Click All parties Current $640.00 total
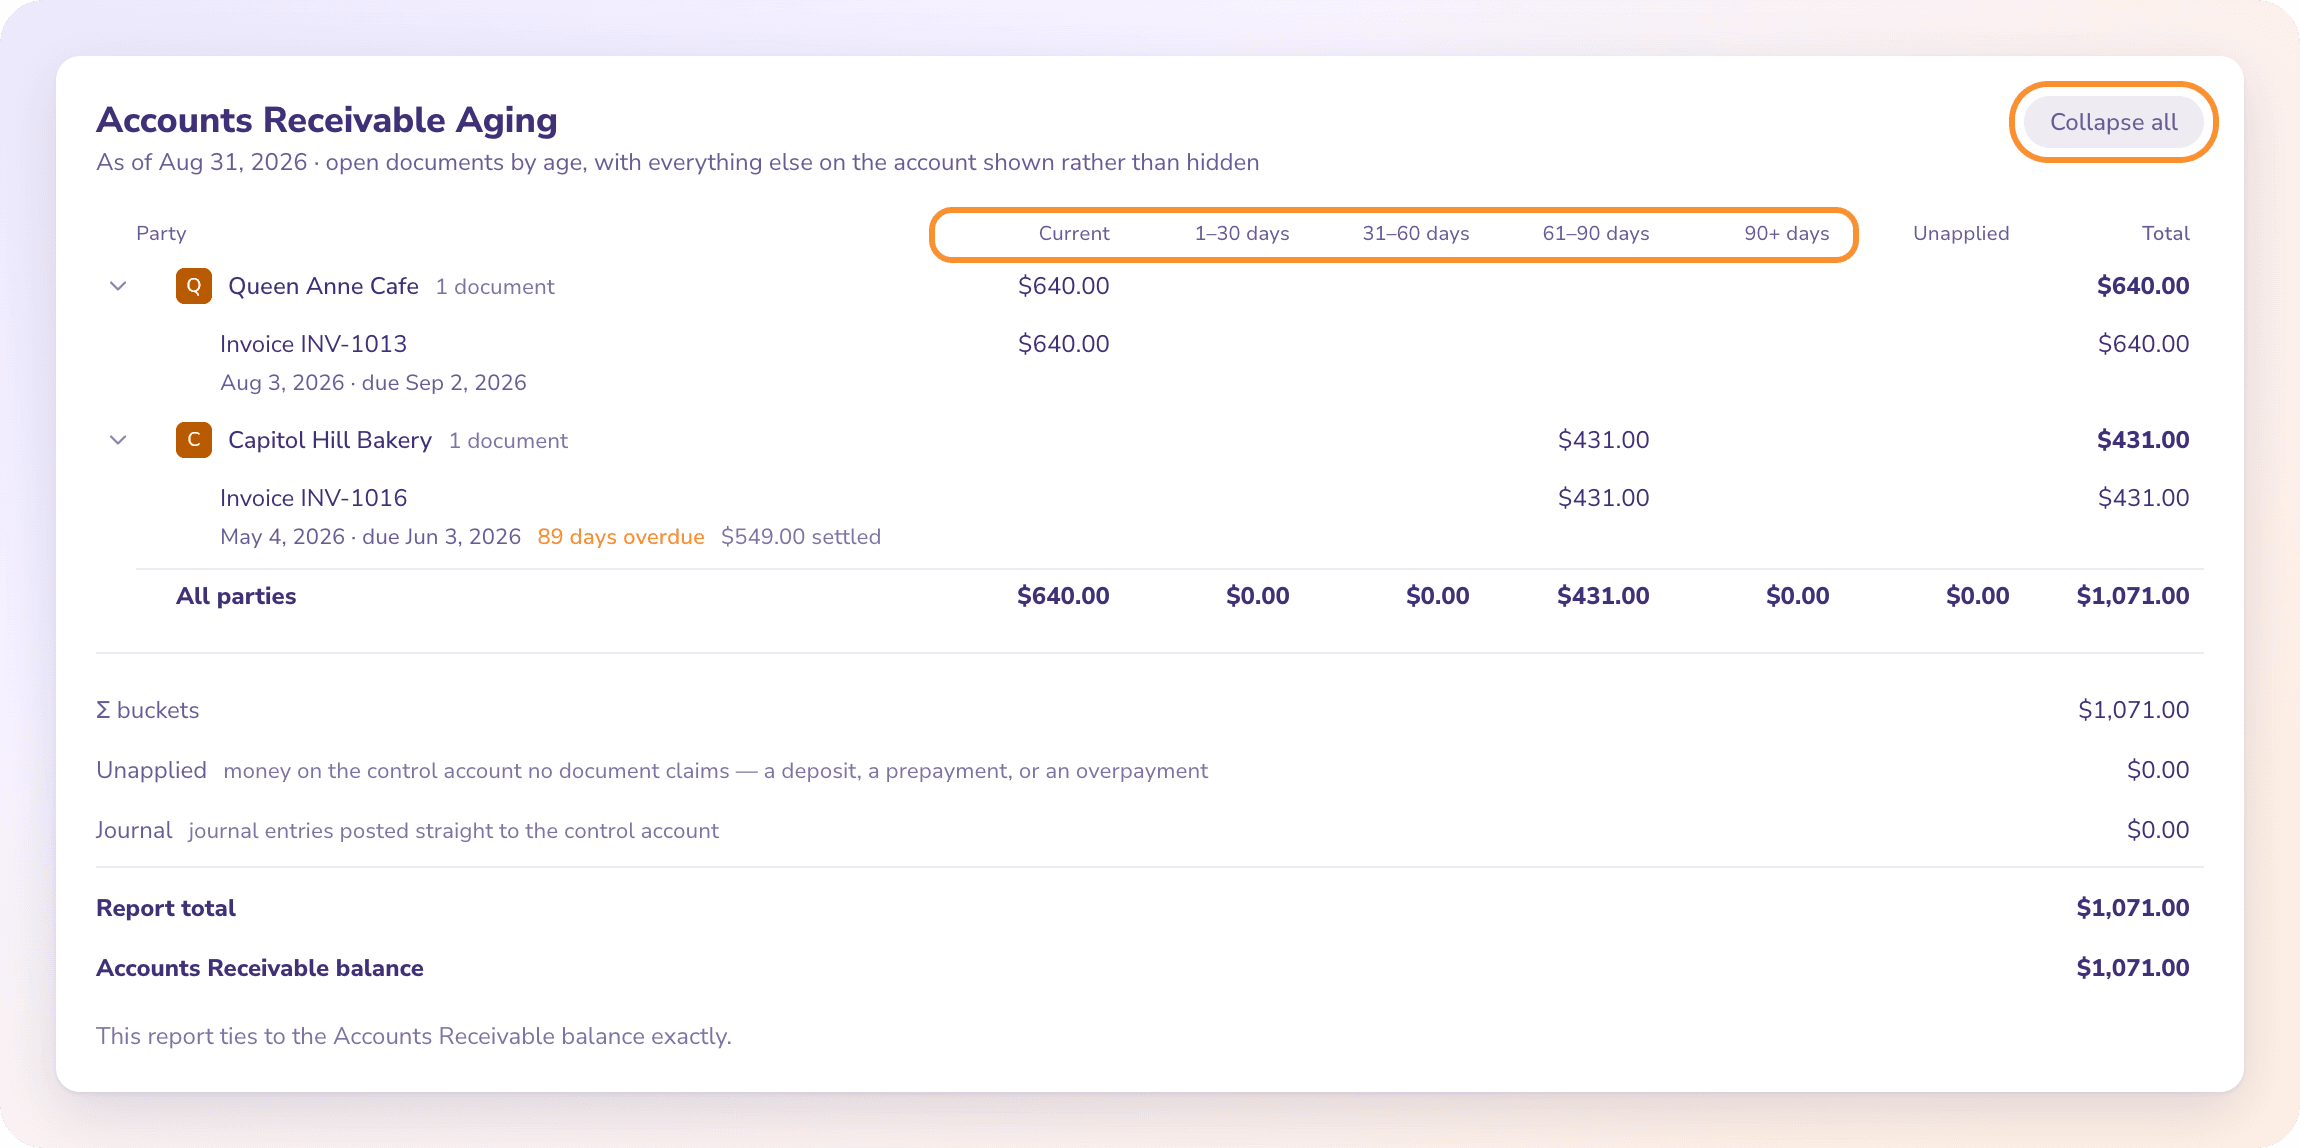2300x1148 pixels. coord(1063,596)
